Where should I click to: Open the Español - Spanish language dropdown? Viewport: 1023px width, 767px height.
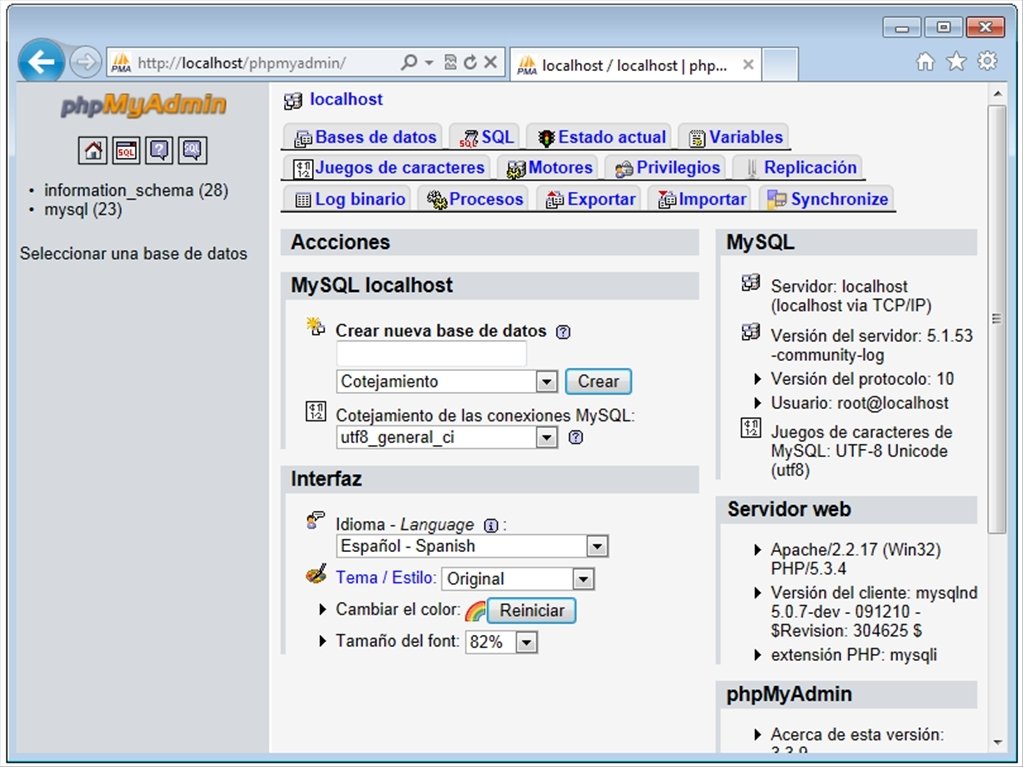472,546
